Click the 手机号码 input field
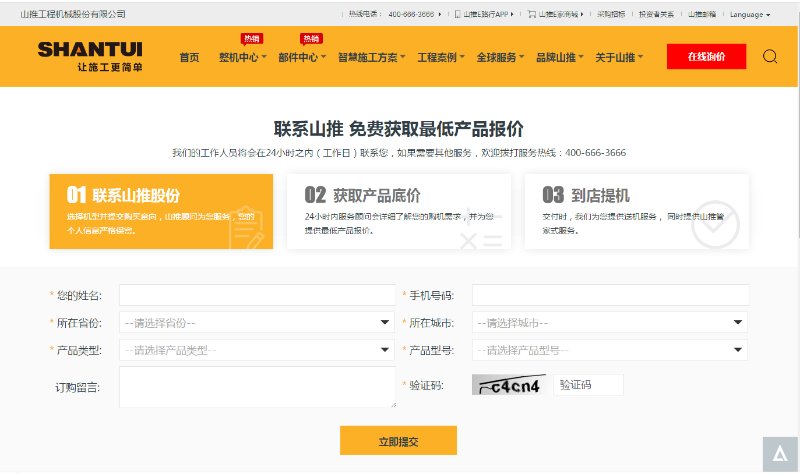The image size is (800, 474). pos(610,295)
